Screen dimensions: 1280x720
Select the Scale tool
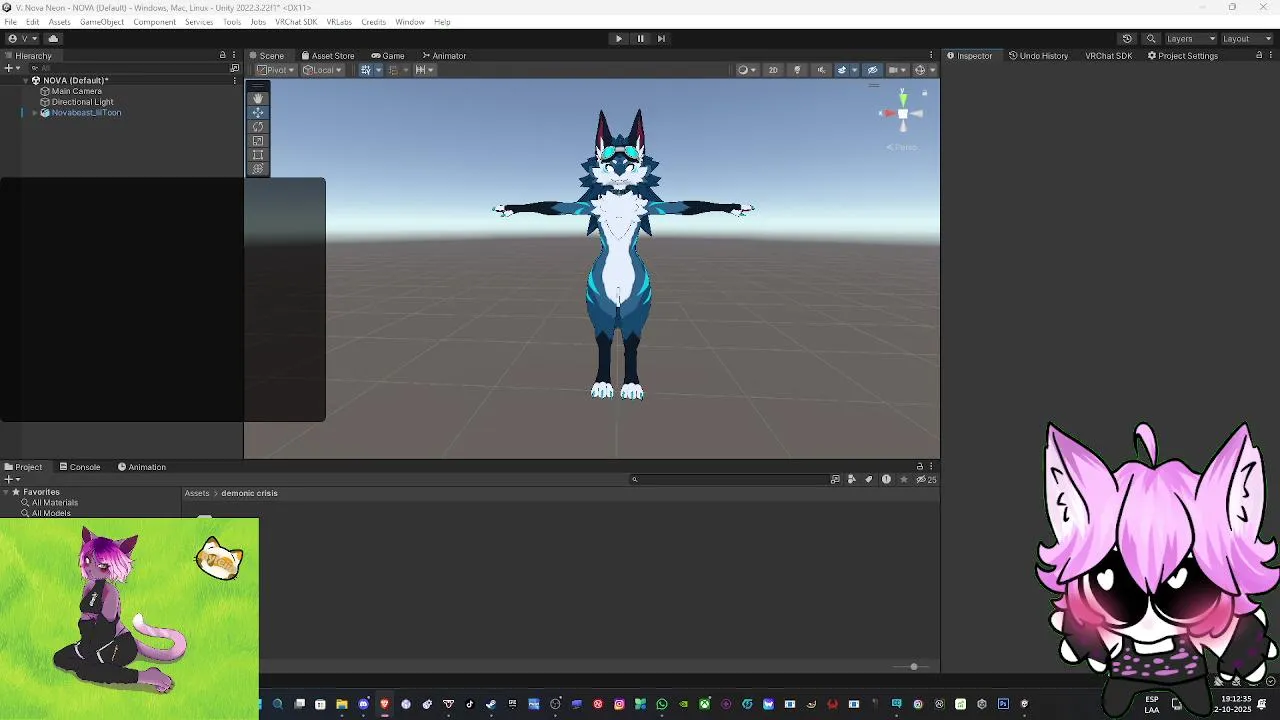tap(258, 140)
